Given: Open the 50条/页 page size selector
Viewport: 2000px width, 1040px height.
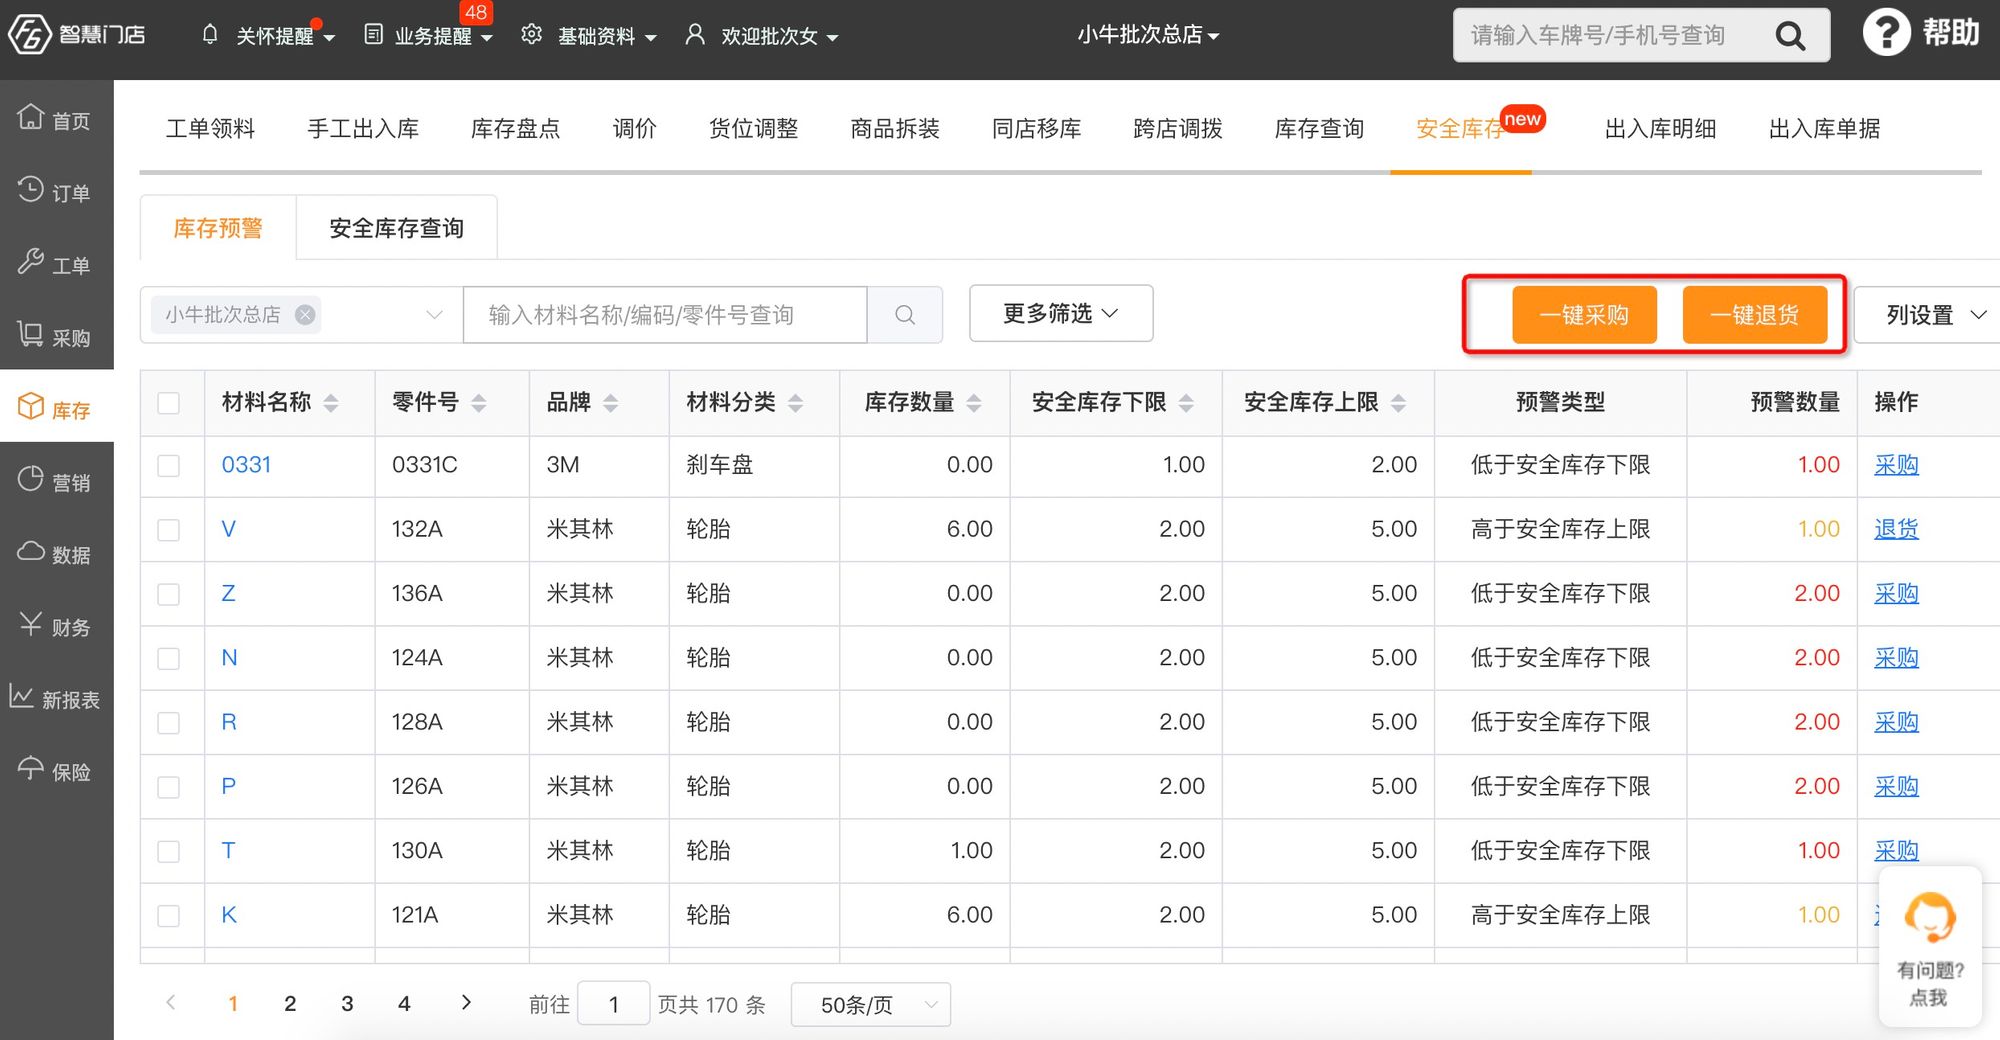Looking at the screenshot, I should (869, 1004).
